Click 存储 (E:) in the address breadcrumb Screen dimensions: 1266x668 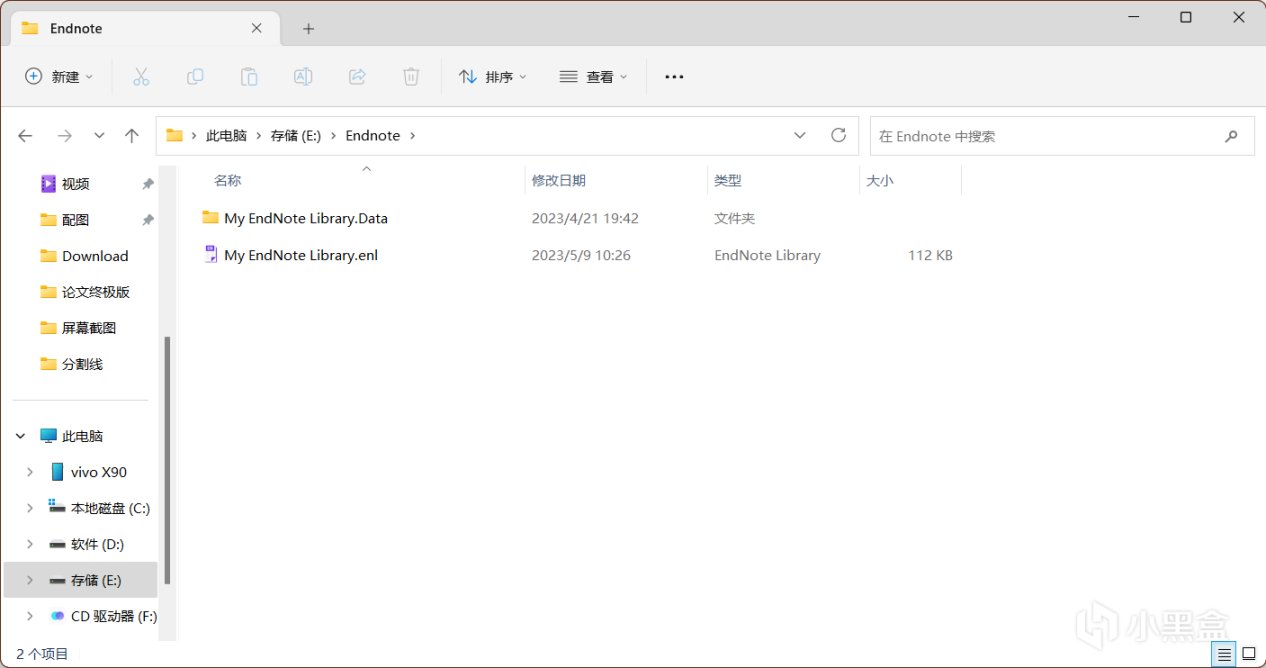[296, 136]
